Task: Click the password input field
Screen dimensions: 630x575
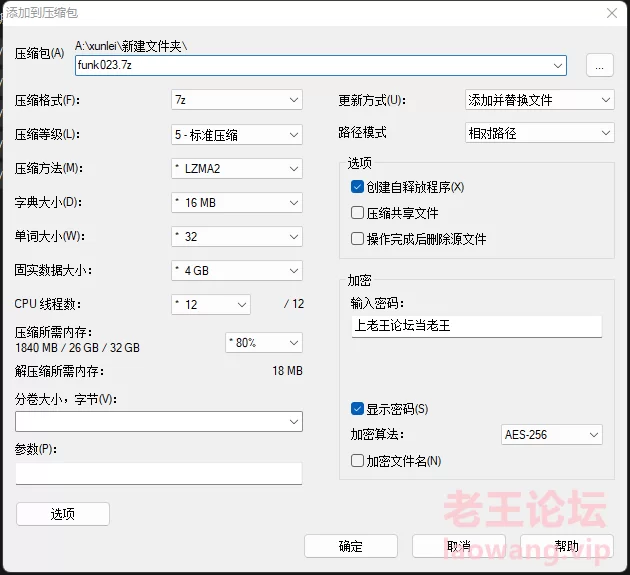Action: [477, 326]
